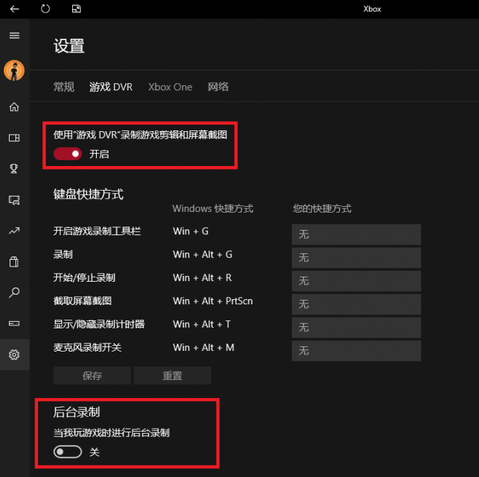Enable the background recording toggle
The image size is (479, 477).
coord(68,452)
